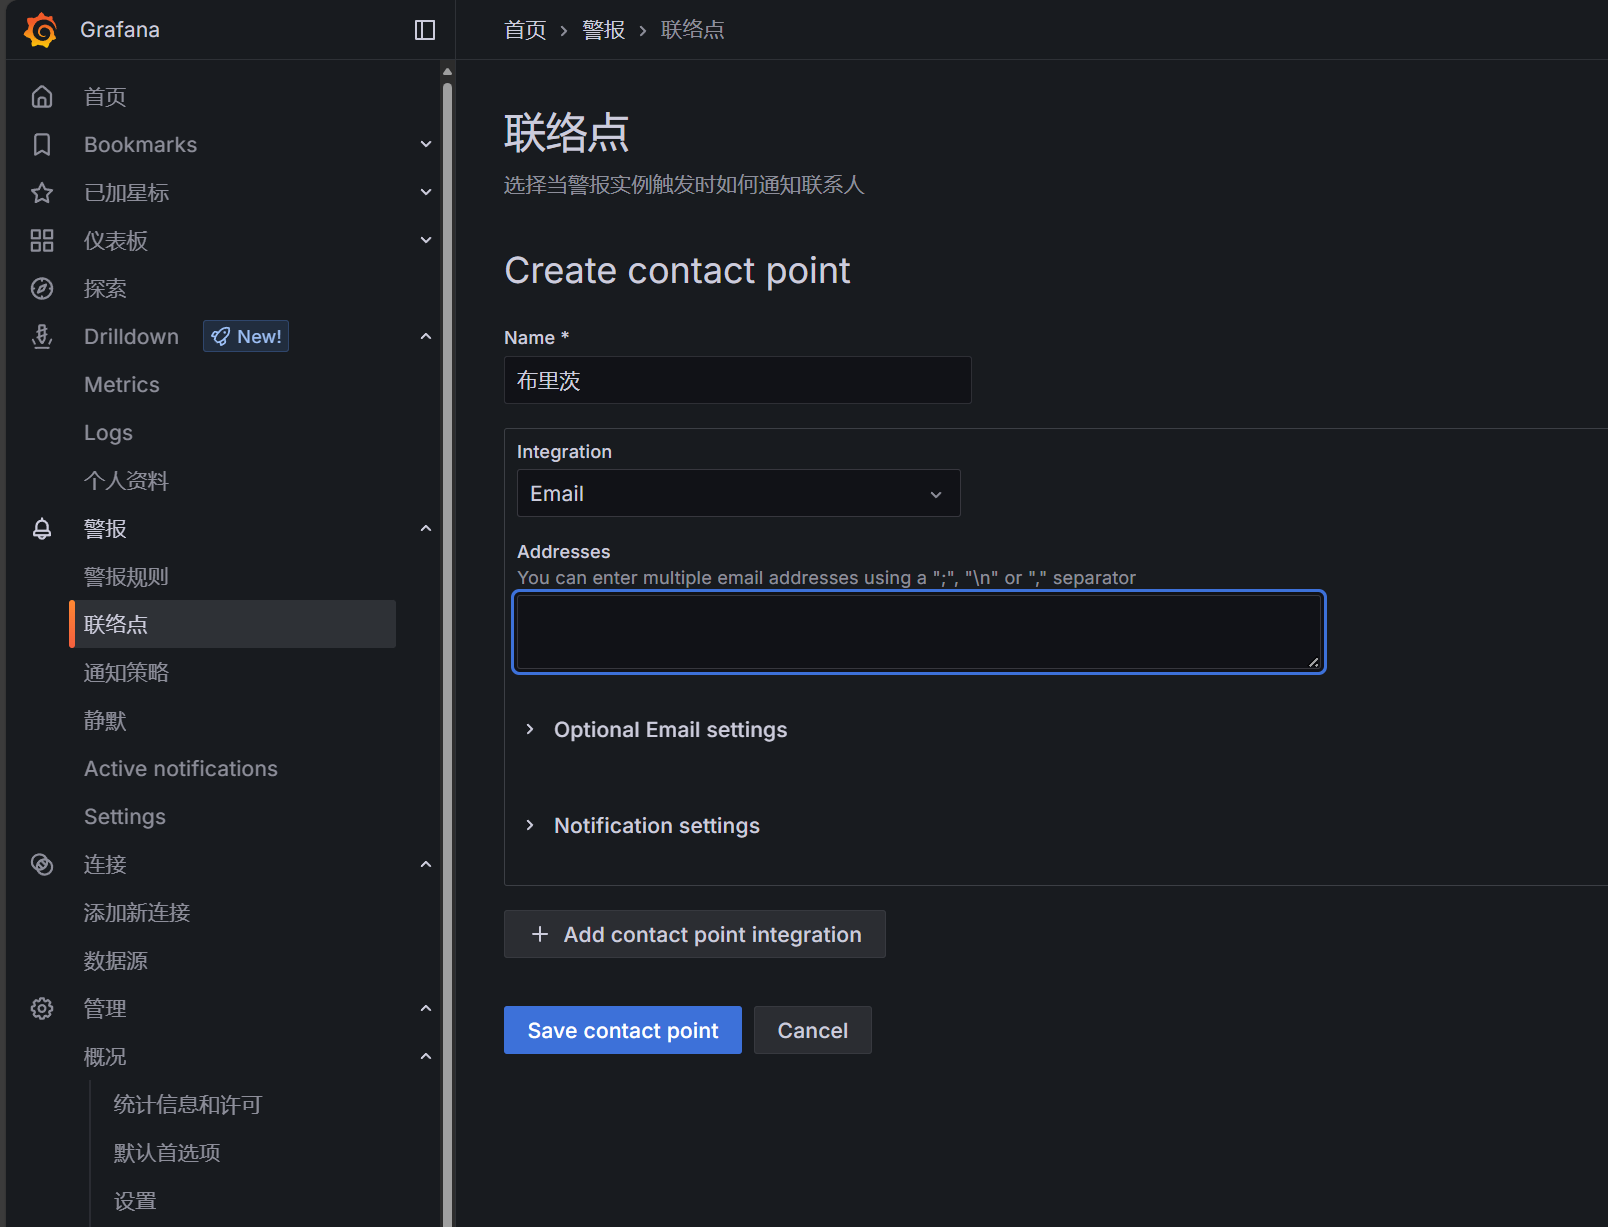Expand the 仪表板 section chevron
Image resolution: width=1608 pixels, height=1227 pixels.
[x=426, y=241]
